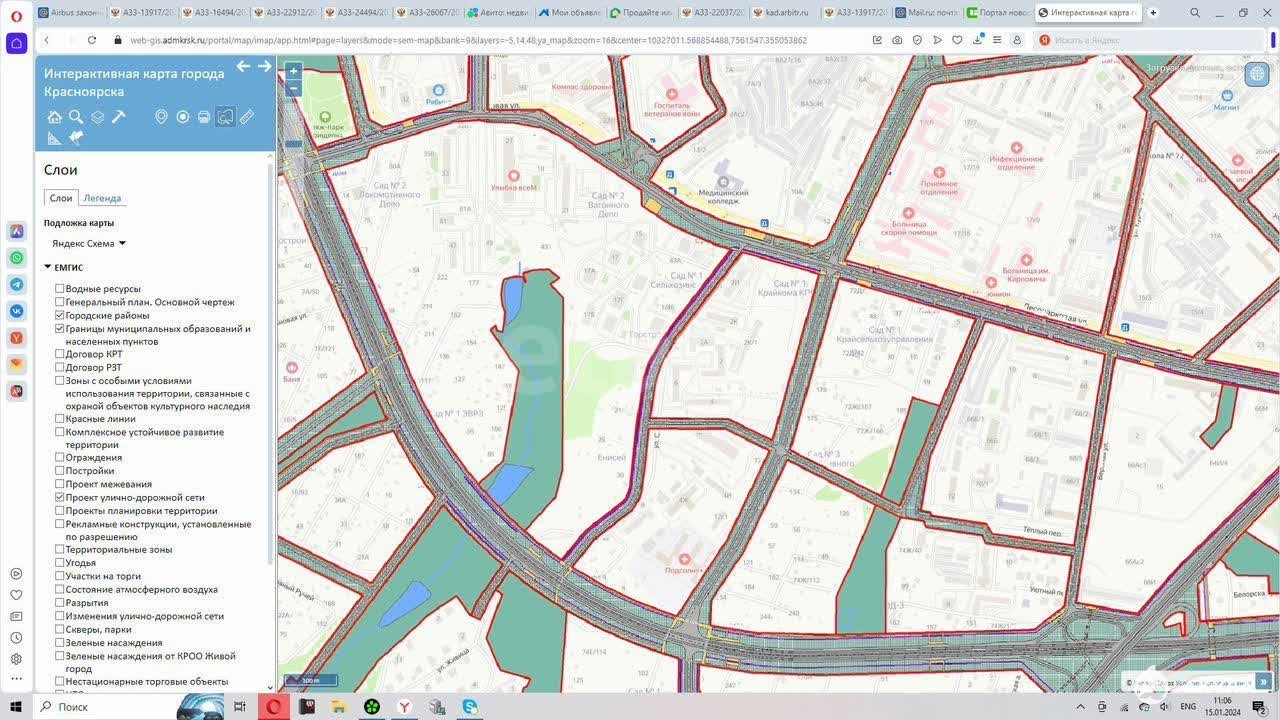Click the hammer tools icon

click(119, 117)
